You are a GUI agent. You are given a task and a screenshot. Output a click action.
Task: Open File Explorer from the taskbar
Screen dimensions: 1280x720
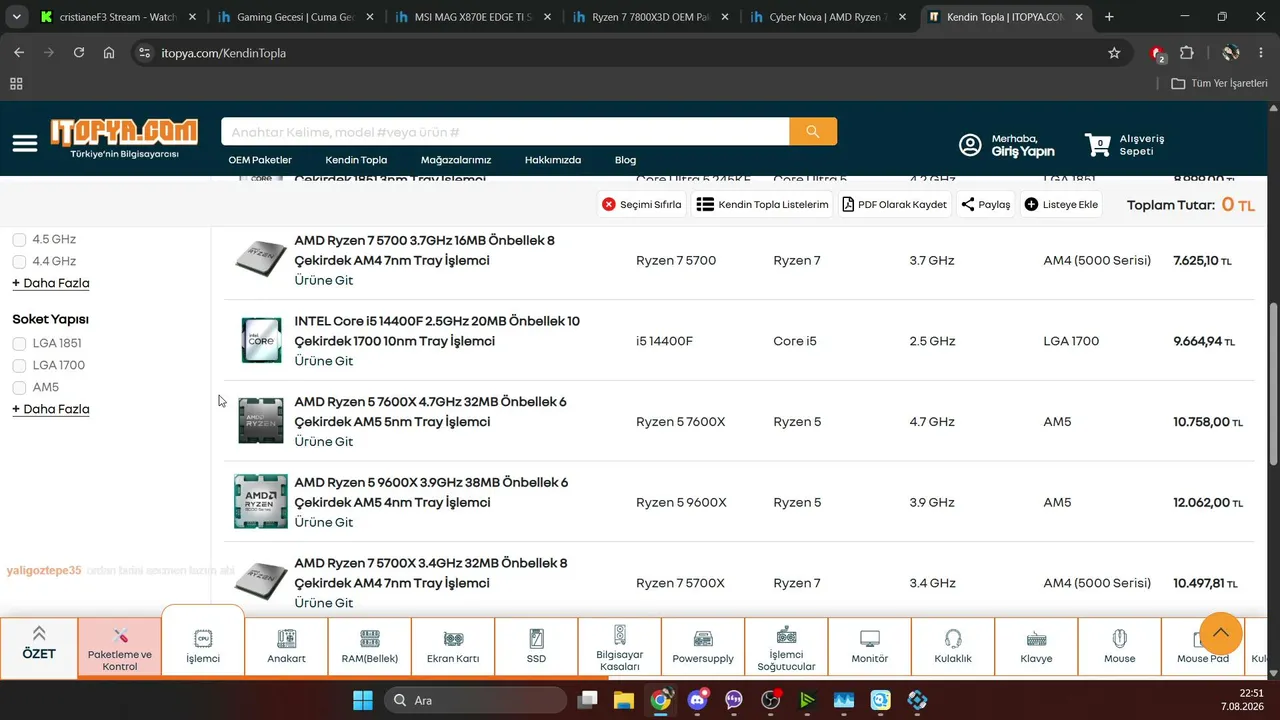623,700
